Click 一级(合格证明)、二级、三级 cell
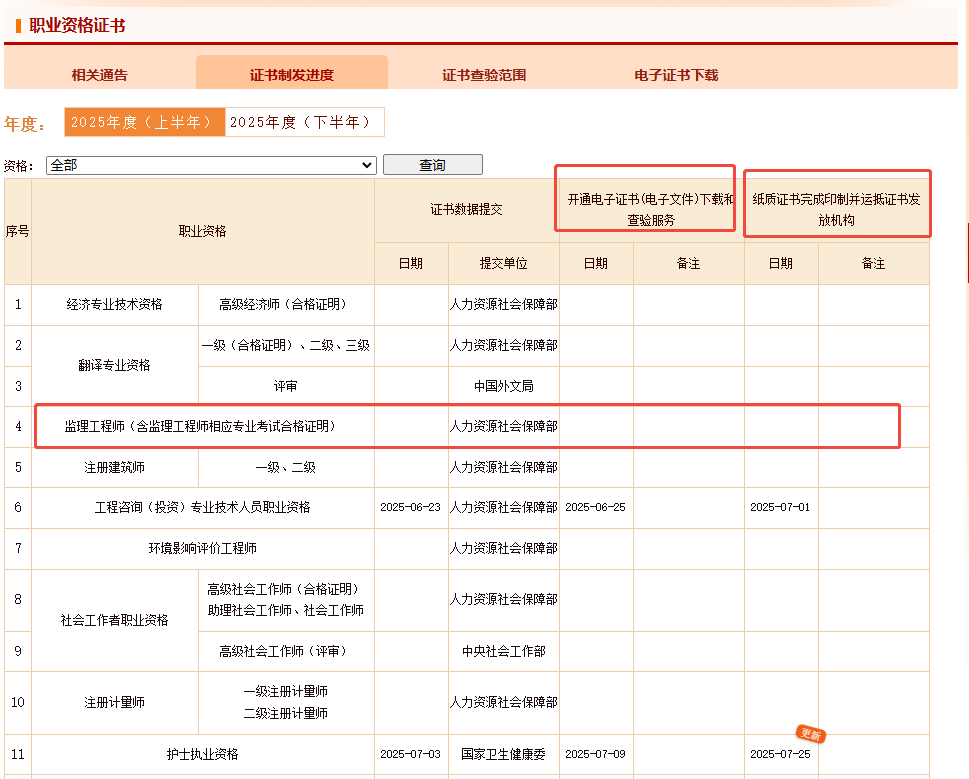This screenshot has height=779, width=969. tap(286, 345)
